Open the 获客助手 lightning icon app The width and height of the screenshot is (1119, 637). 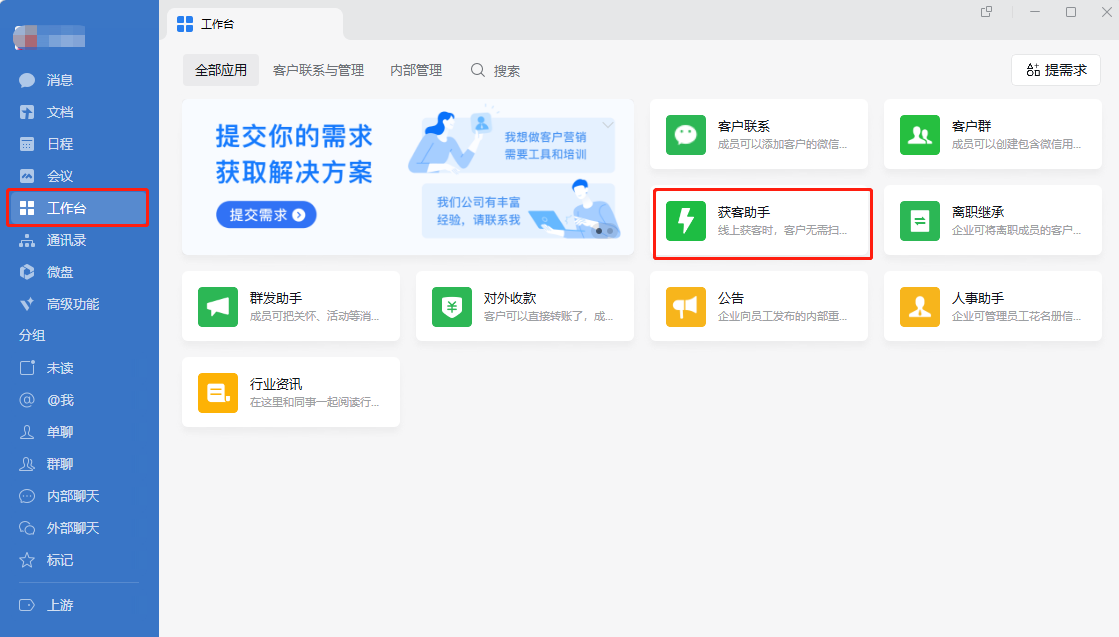[686, 221]
